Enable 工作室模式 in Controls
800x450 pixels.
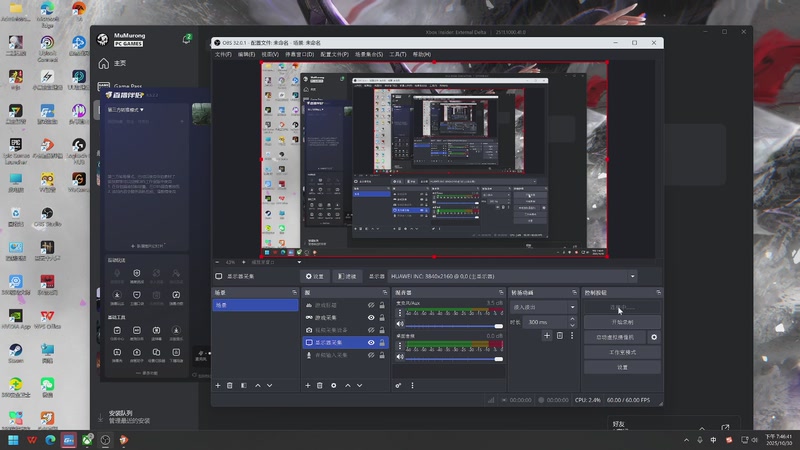pyautogui.click(x=622, y=353)
